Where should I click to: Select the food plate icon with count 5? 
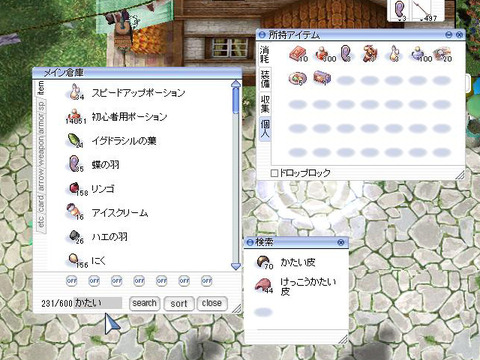point(297,79)
